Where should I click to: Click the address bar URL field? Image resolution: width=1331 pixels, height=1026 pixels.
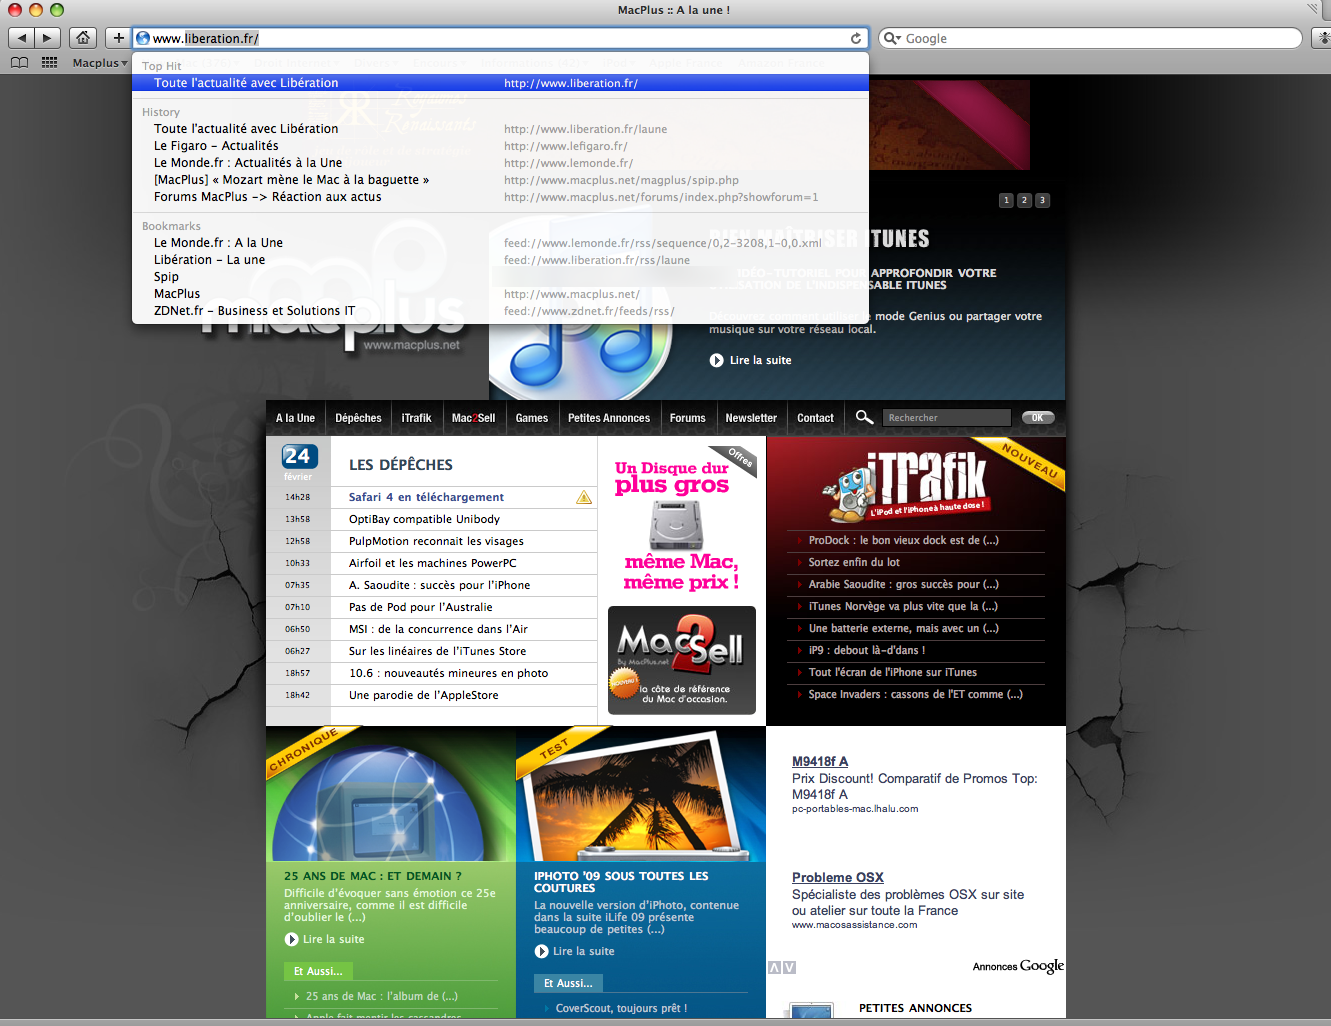click(500, 38)
